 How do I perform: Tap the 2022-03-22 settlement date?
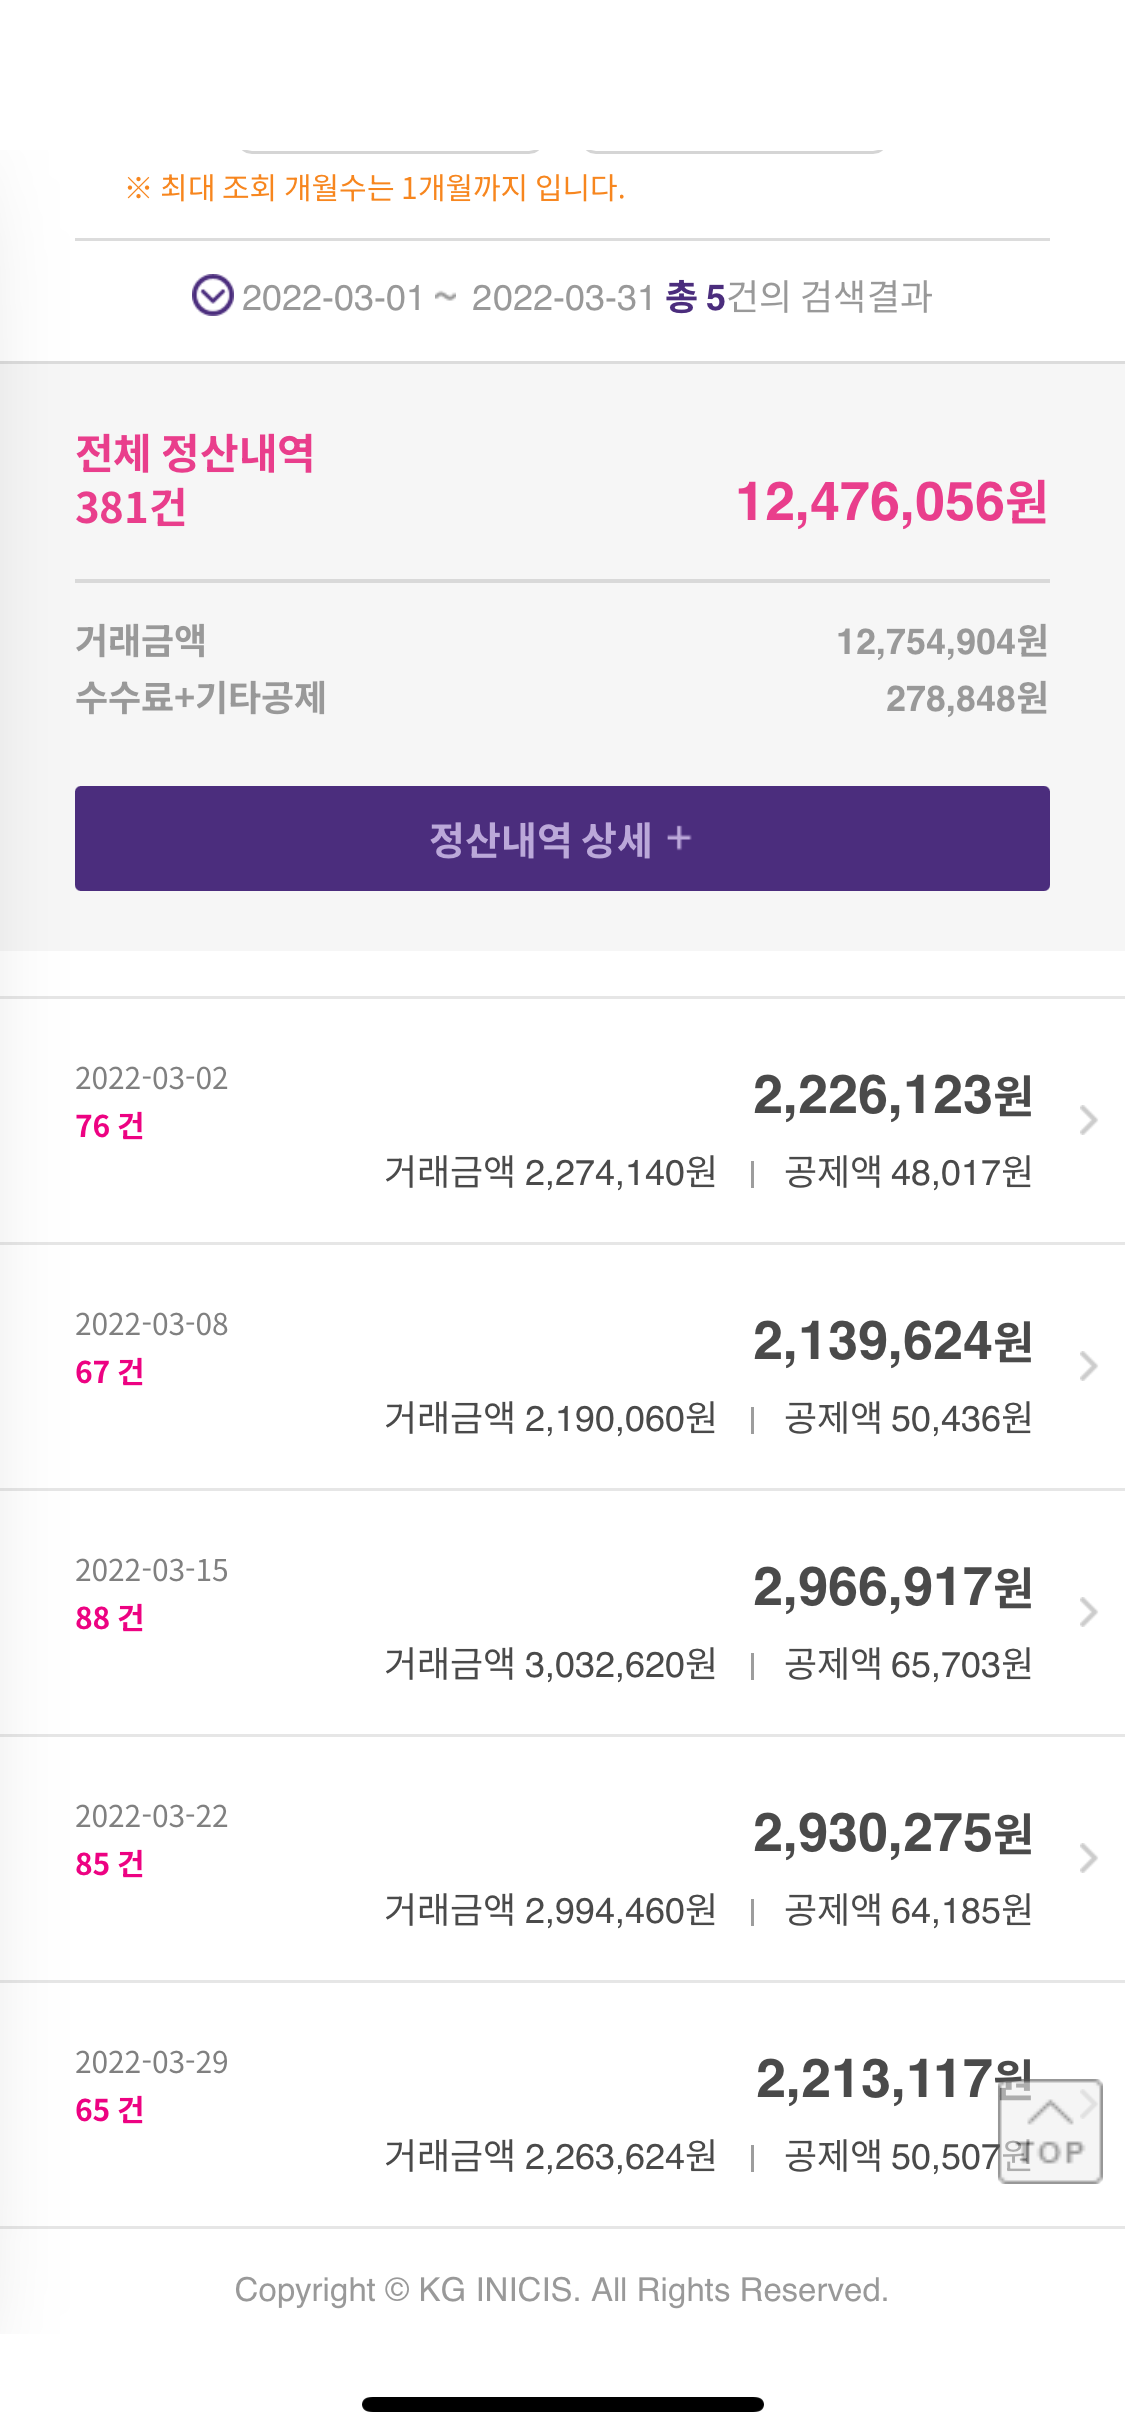click(152, 1816)
